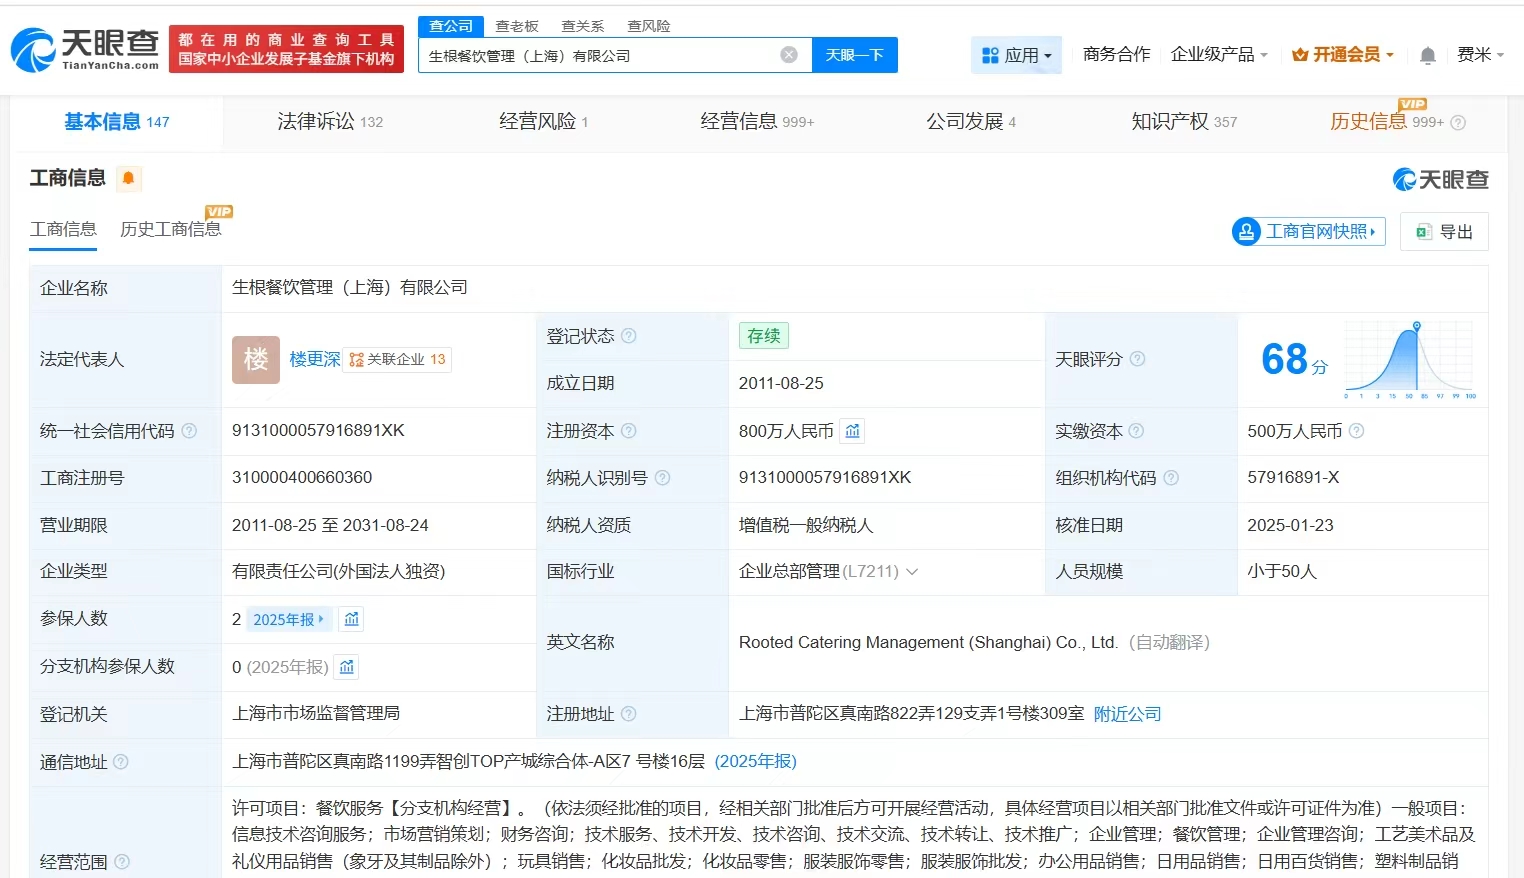Open the 贾米 user account dropdown
Image resolution: width=1524 pixels, height=878 pixels.
coord(1480,54)
